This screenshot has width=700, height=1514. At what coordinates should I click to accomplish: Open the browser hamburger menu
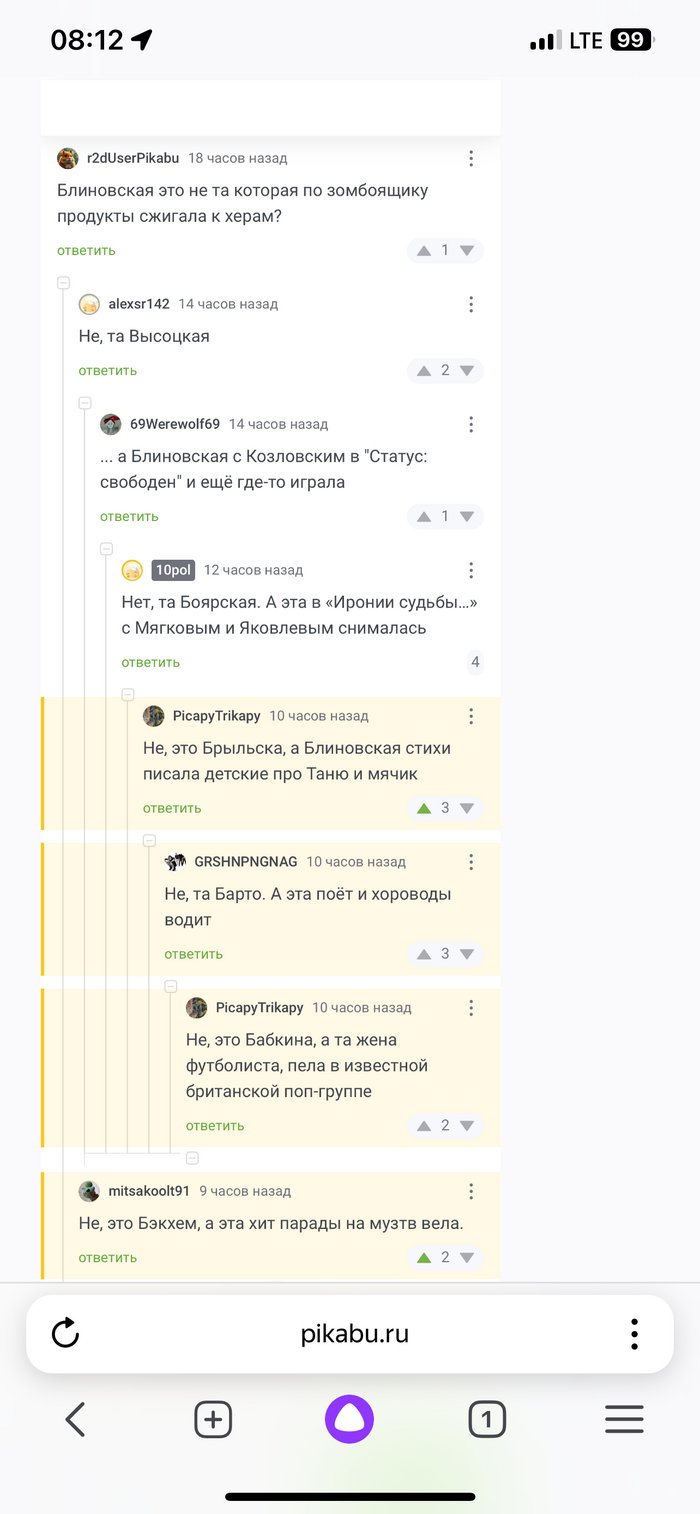point(624,1419)
